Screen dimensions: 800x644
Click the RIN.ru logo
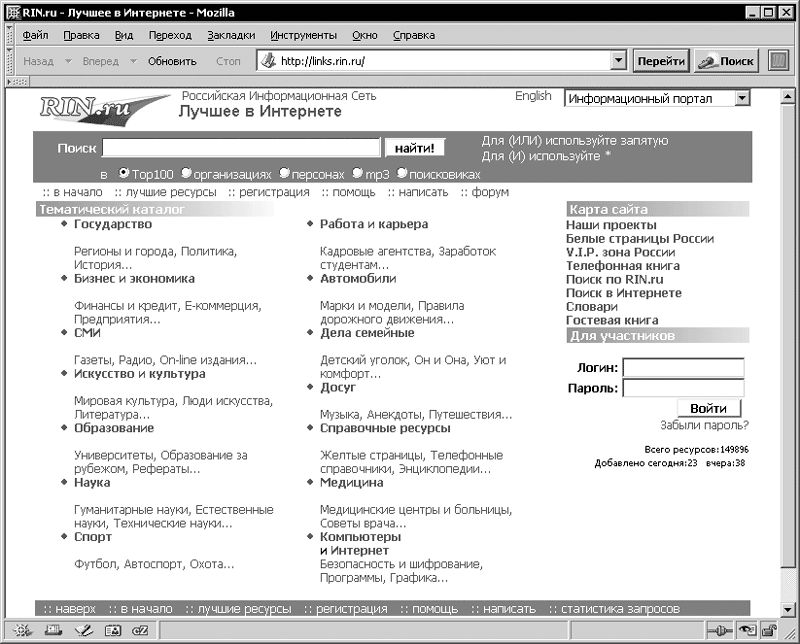(105, 109)
